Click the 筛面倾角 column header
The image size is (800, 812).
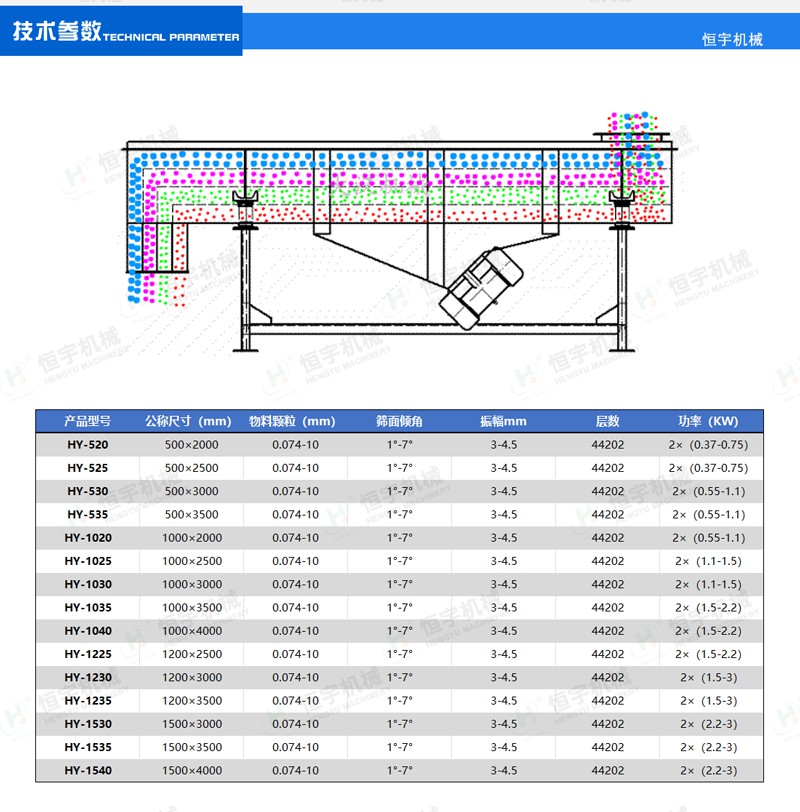(399, 421)
